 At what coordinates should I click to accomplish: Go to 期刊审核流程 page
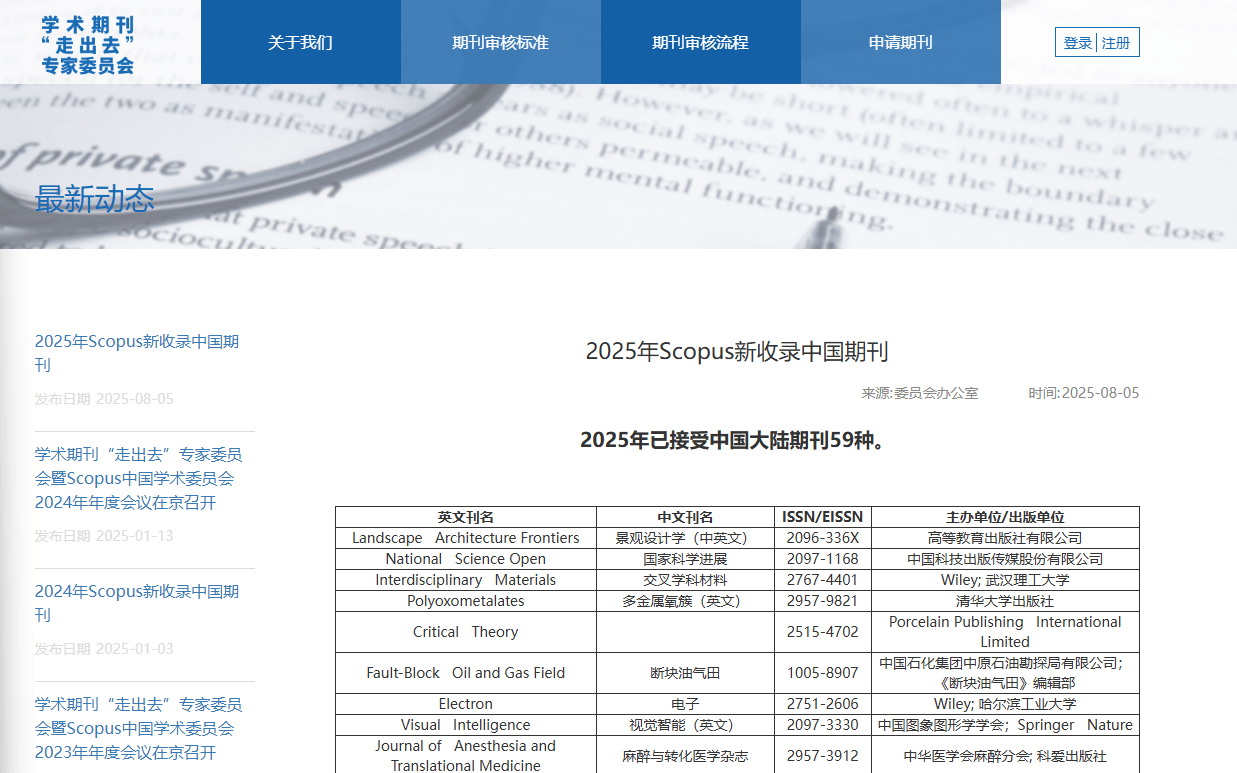click(700, 43)
